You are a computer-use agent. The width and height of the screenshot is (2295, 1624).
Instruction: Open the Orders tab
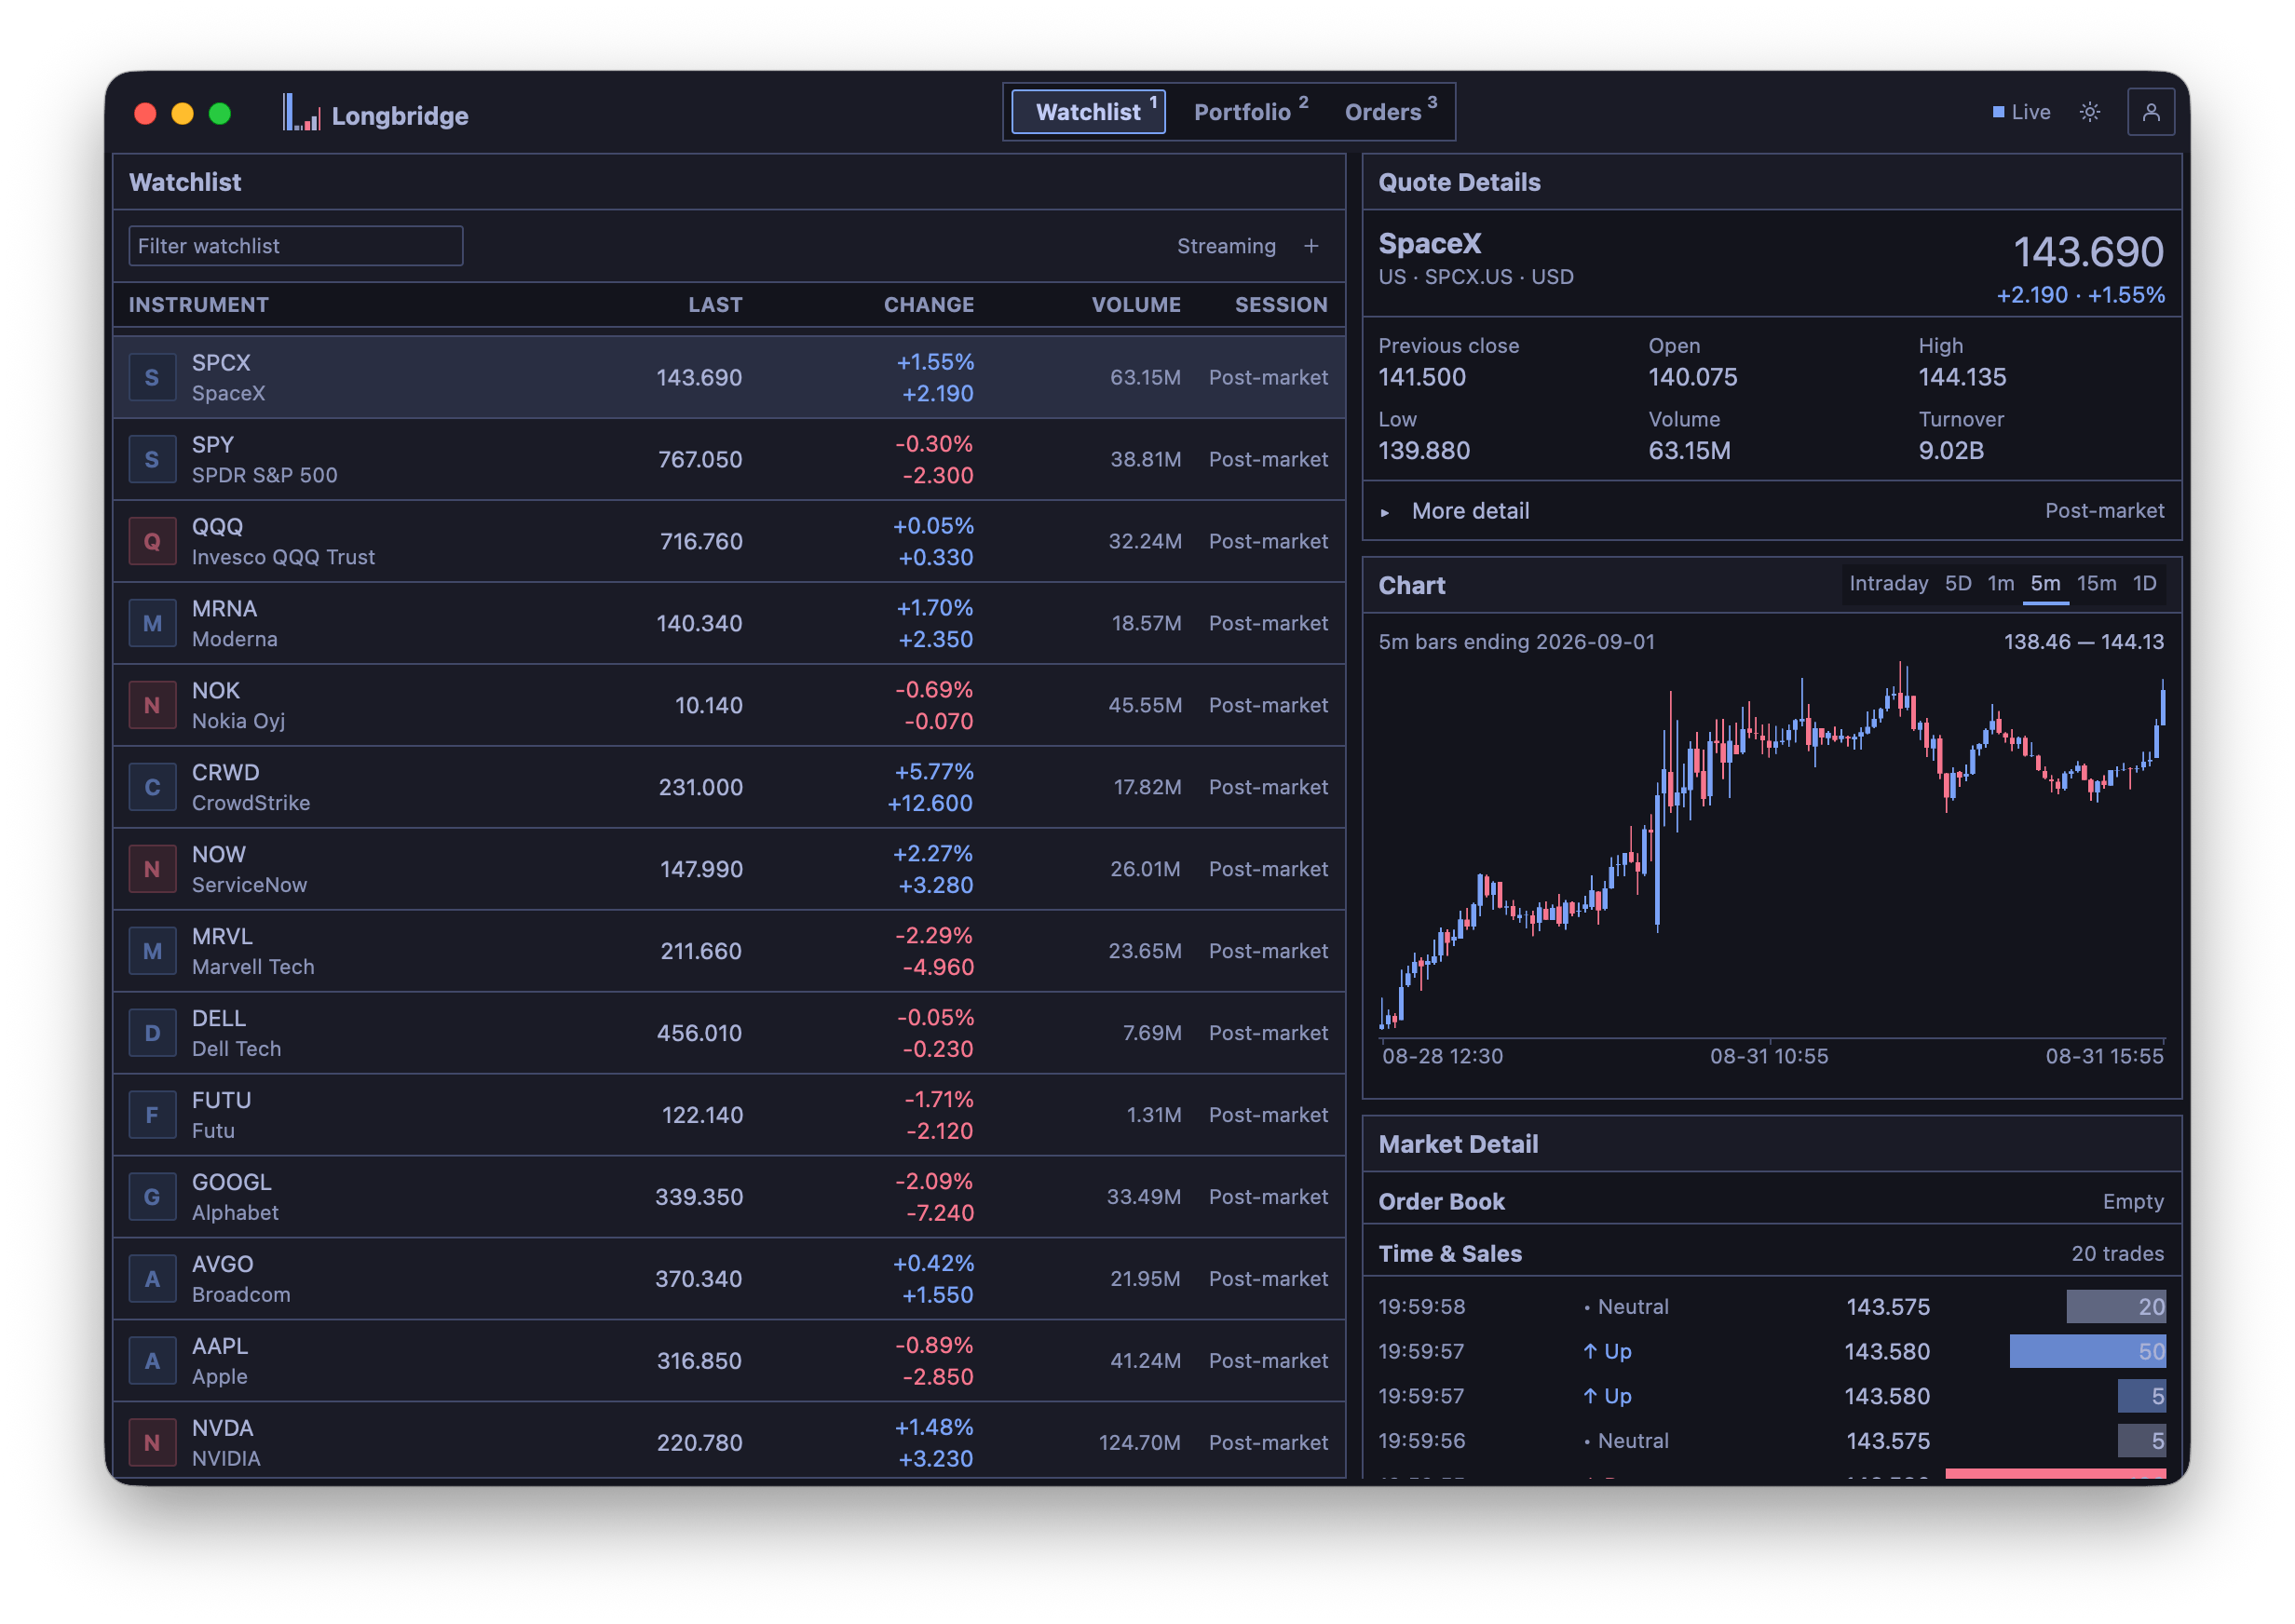pyautogui.click(x=1390, y=111)
